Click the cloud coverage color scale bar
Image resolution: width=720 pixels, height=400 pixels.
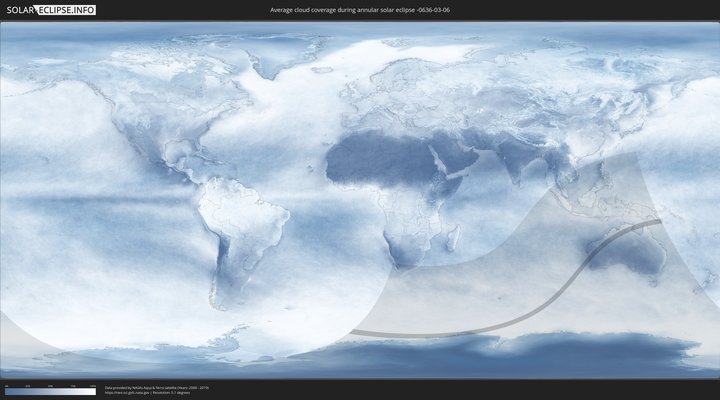click(x=50, y=392)
